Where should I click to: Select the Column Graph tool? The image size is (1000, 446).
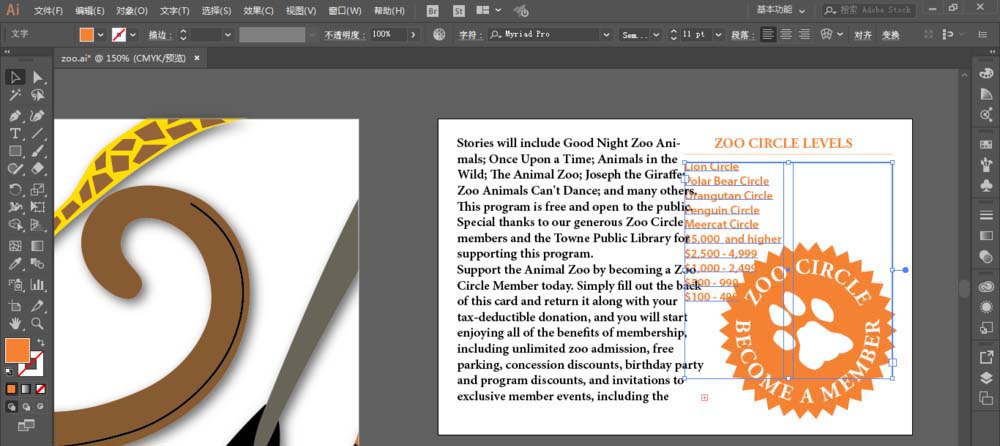click(38, 285)
